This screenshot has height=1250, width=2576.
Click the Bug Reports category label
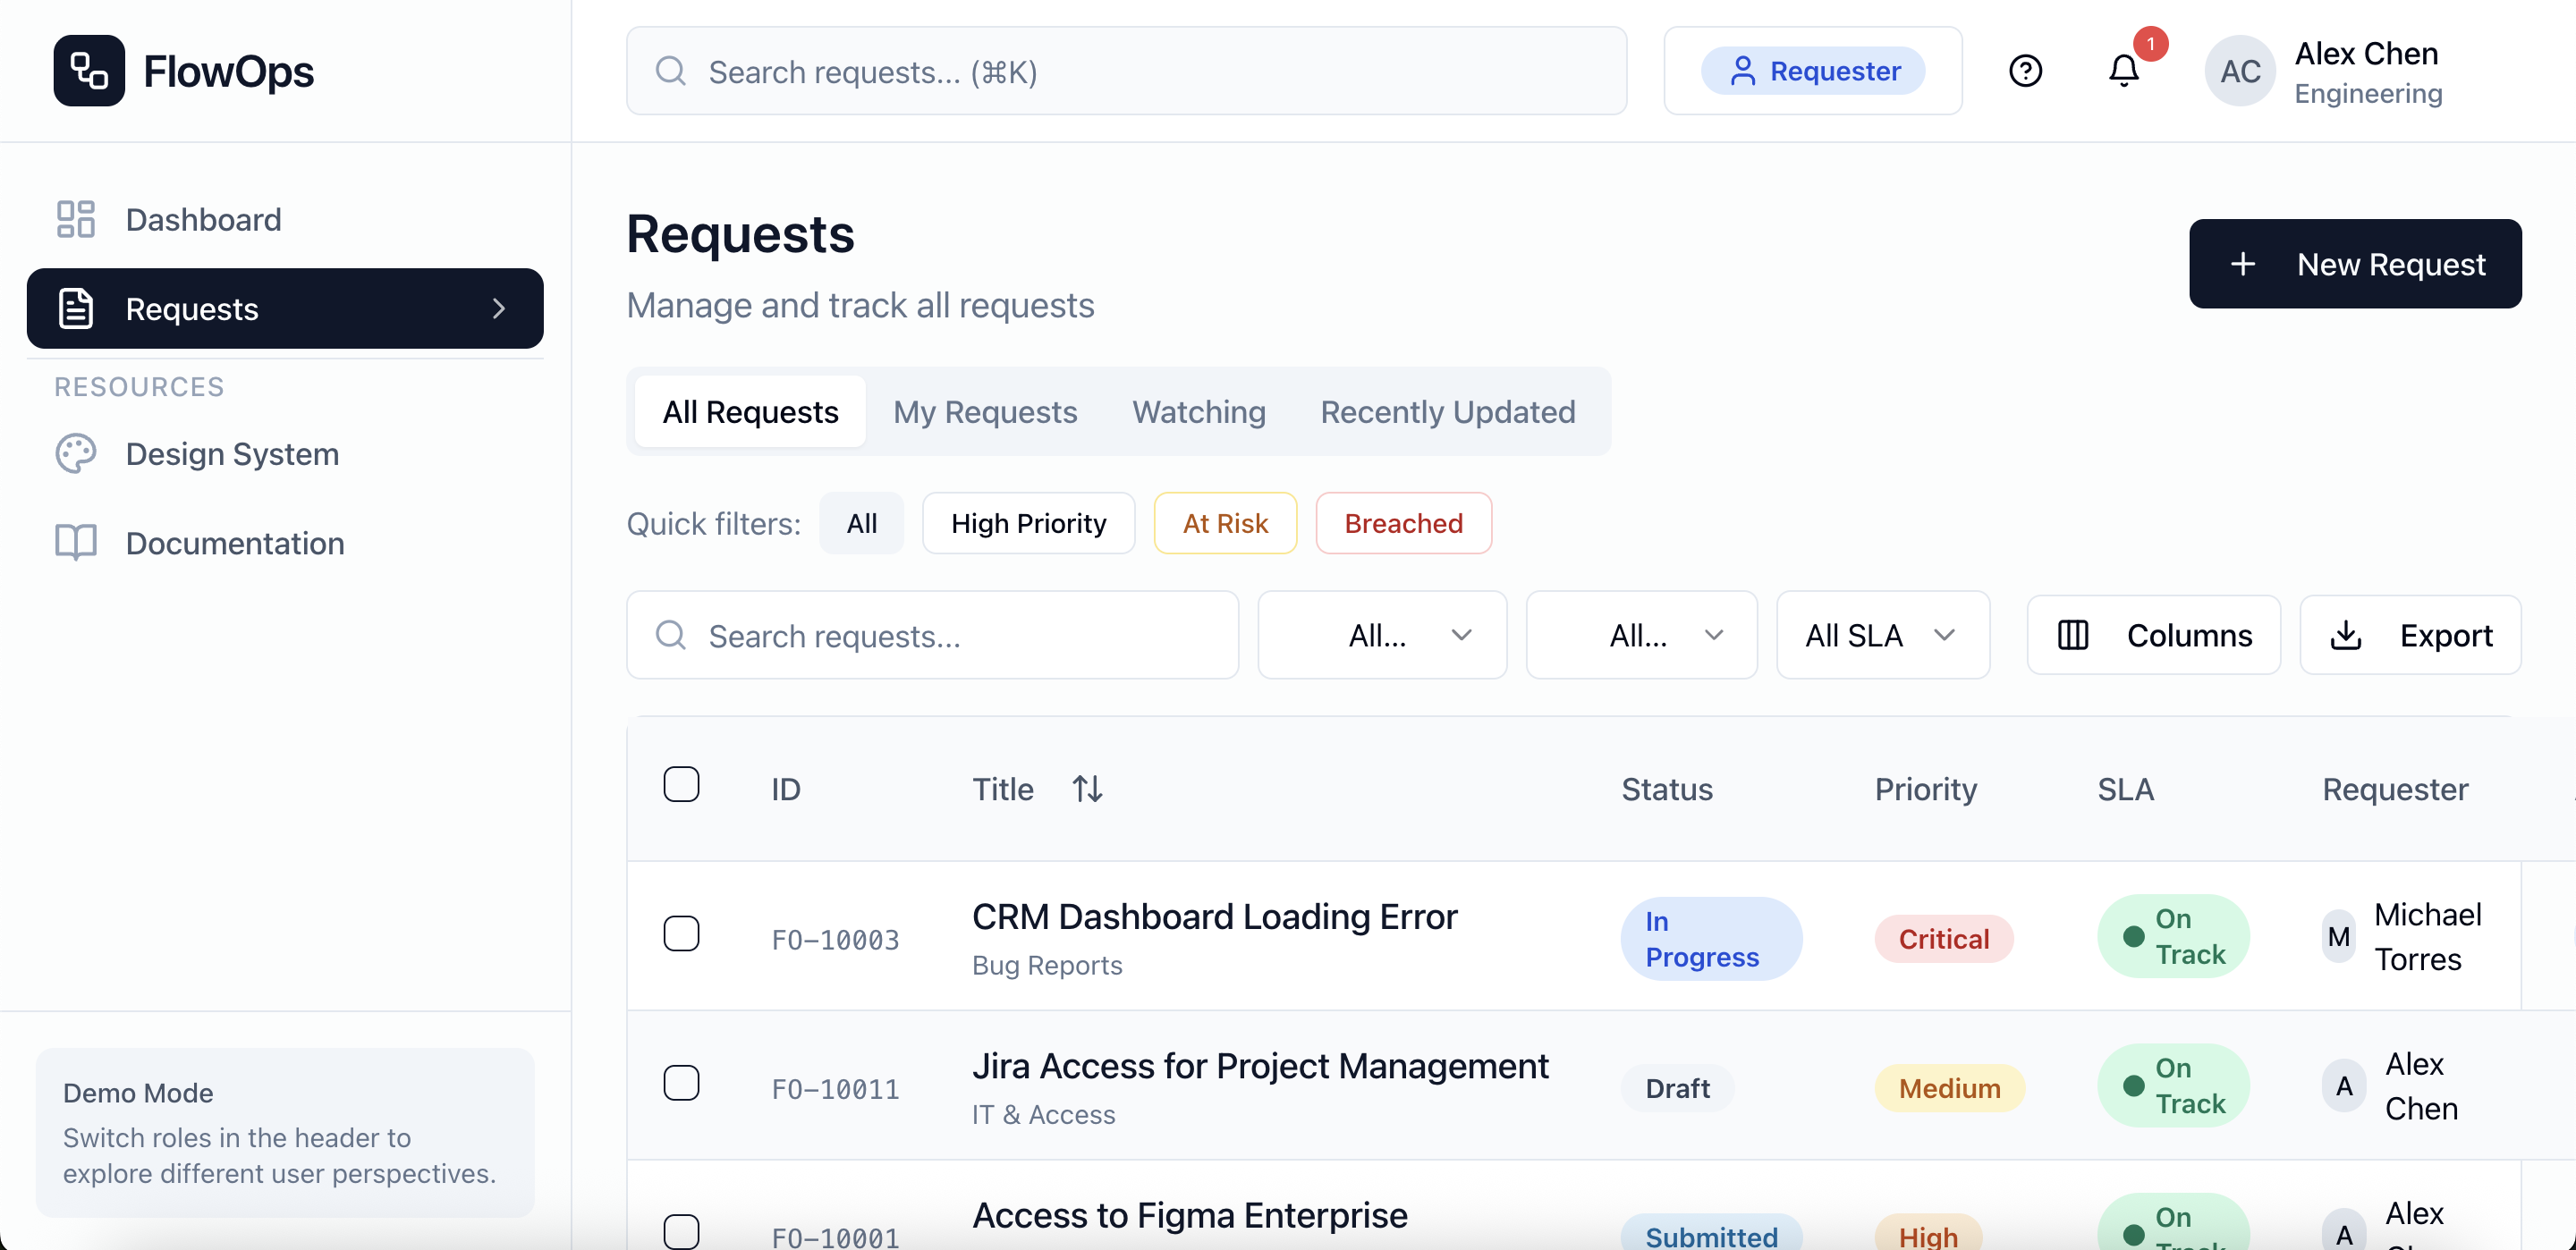tap(1047, 965)
